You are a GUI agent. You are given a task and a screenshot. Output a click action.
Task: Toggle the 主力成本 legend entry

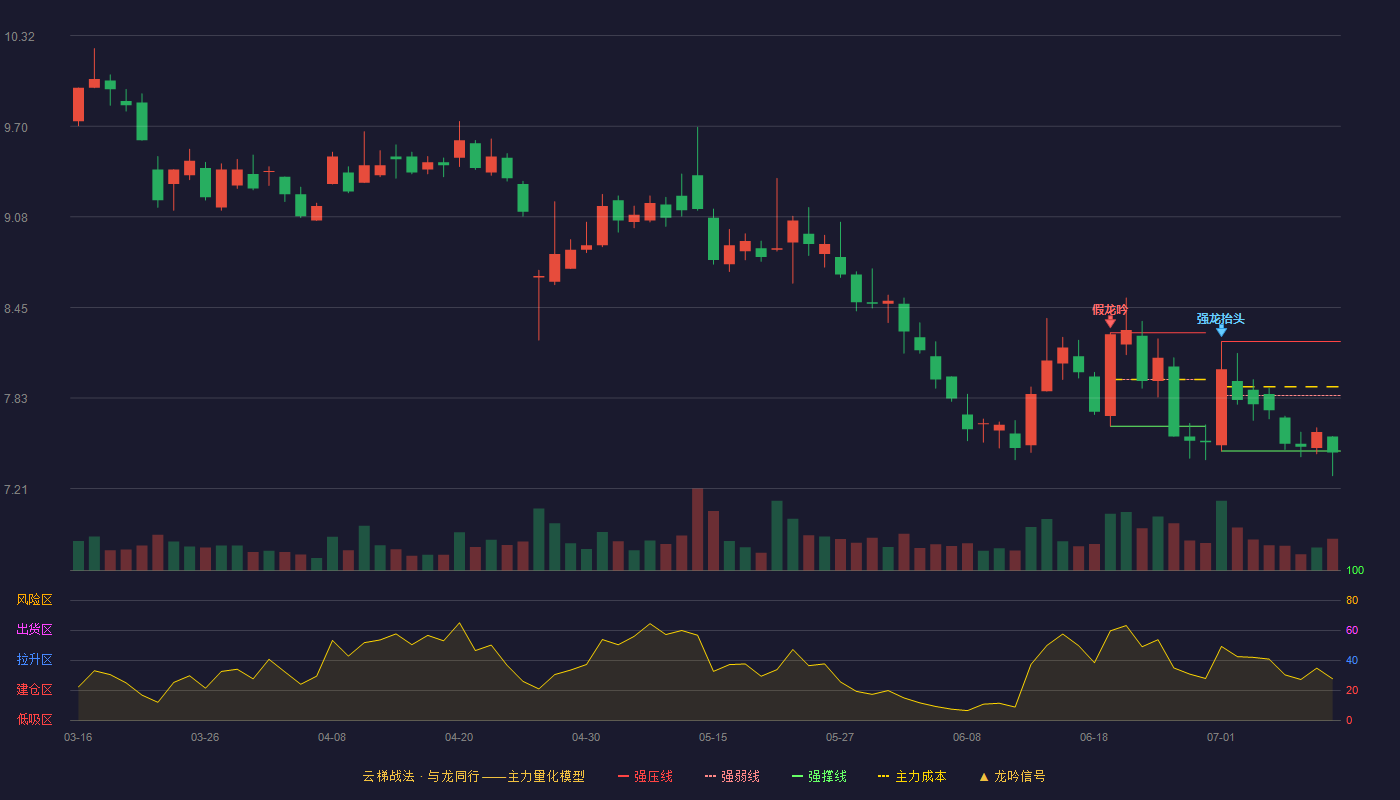coord(912,776)
